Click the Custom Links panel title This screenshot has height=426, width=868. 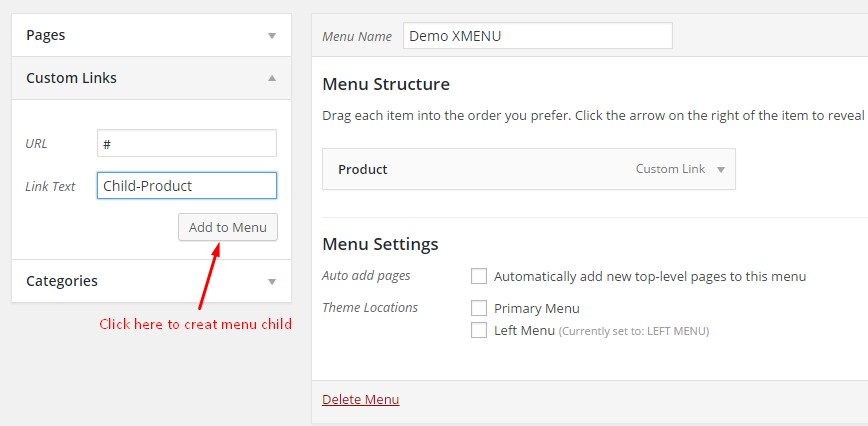[x=71, y=78]
